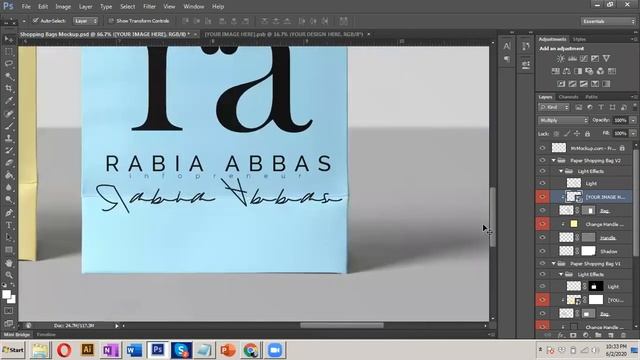Click the horizontal canvas scrollbar
This screenshot has height=360, width=640.
pos(342,325)
